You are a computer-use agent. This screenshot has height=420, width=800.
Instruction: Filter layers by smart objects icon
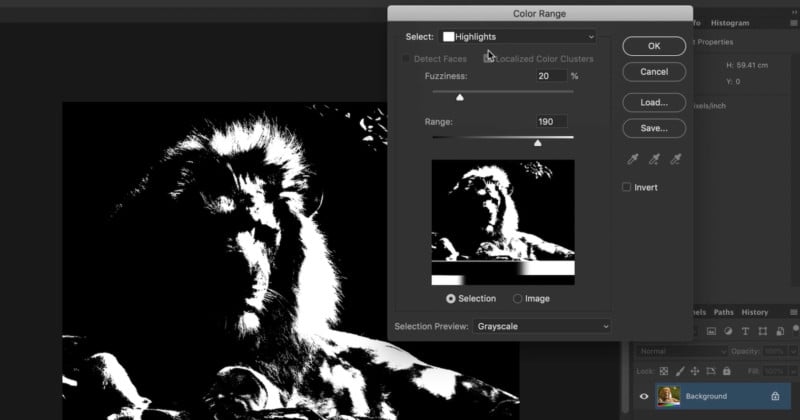coord(780,331)
